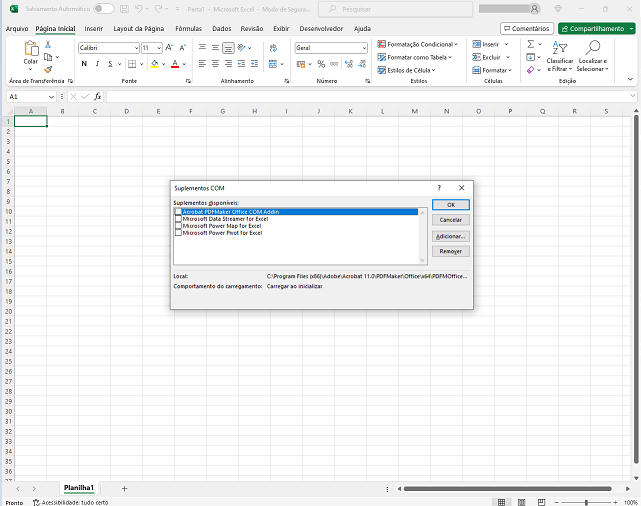This screenshot has height=506, width=641.
Task: Apply bold with the N button
Action: 84,64
